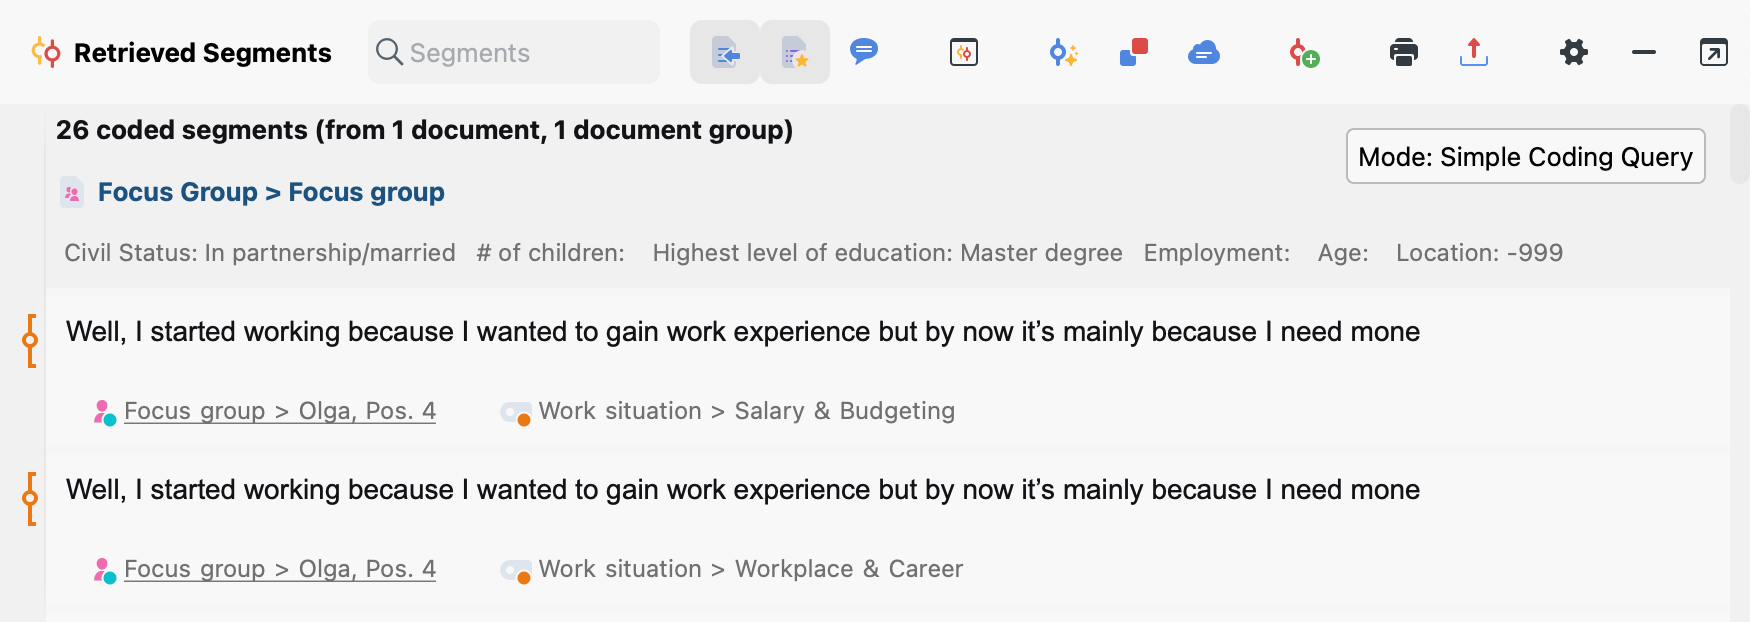The width and height of the screenshot is (1750, 622).
Task: Toggle the starred document display option
Action: (x=795, y=52)
